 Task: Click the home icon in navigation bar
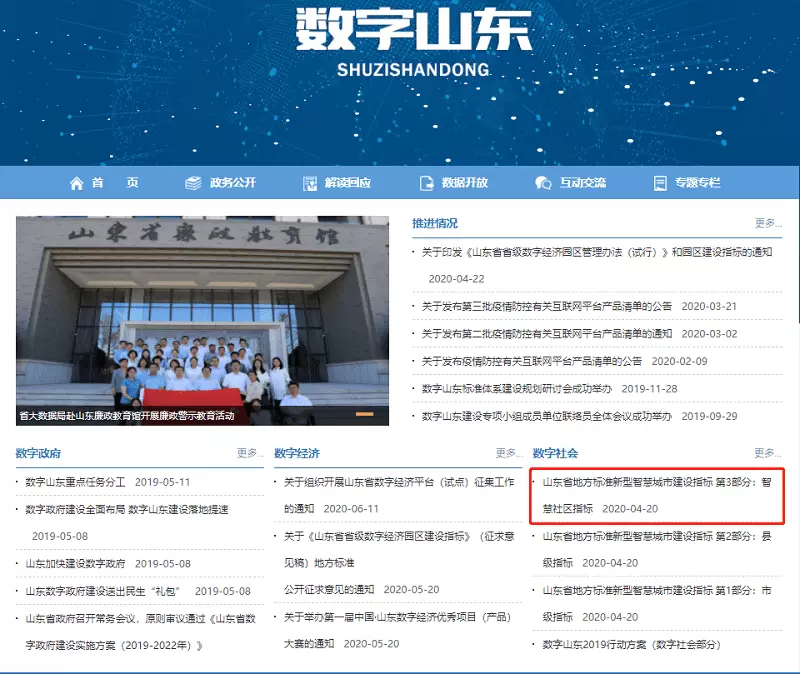[77, 183]
